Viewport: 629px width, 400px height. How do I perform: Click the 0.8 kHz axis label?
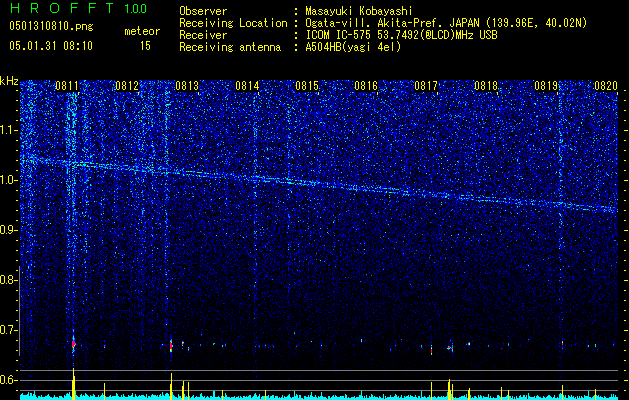pyautogui.click(x=8, y=280)
